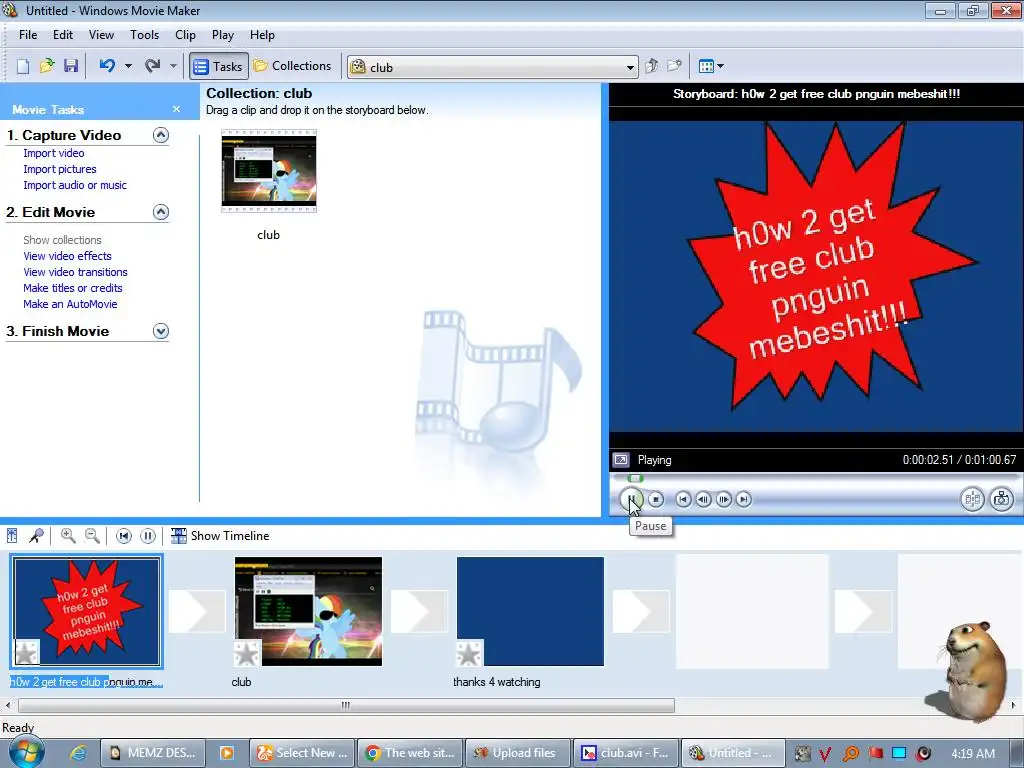Go up one collection level icon
1024x768 pixels.
click(x=651, y=66)
